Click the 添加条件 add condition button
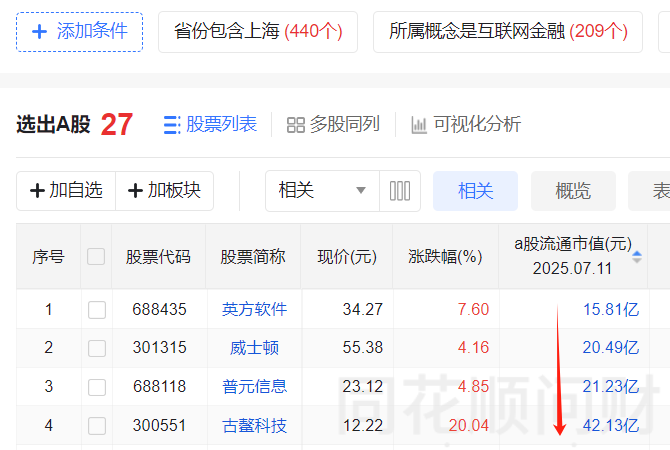 point(79,32)
